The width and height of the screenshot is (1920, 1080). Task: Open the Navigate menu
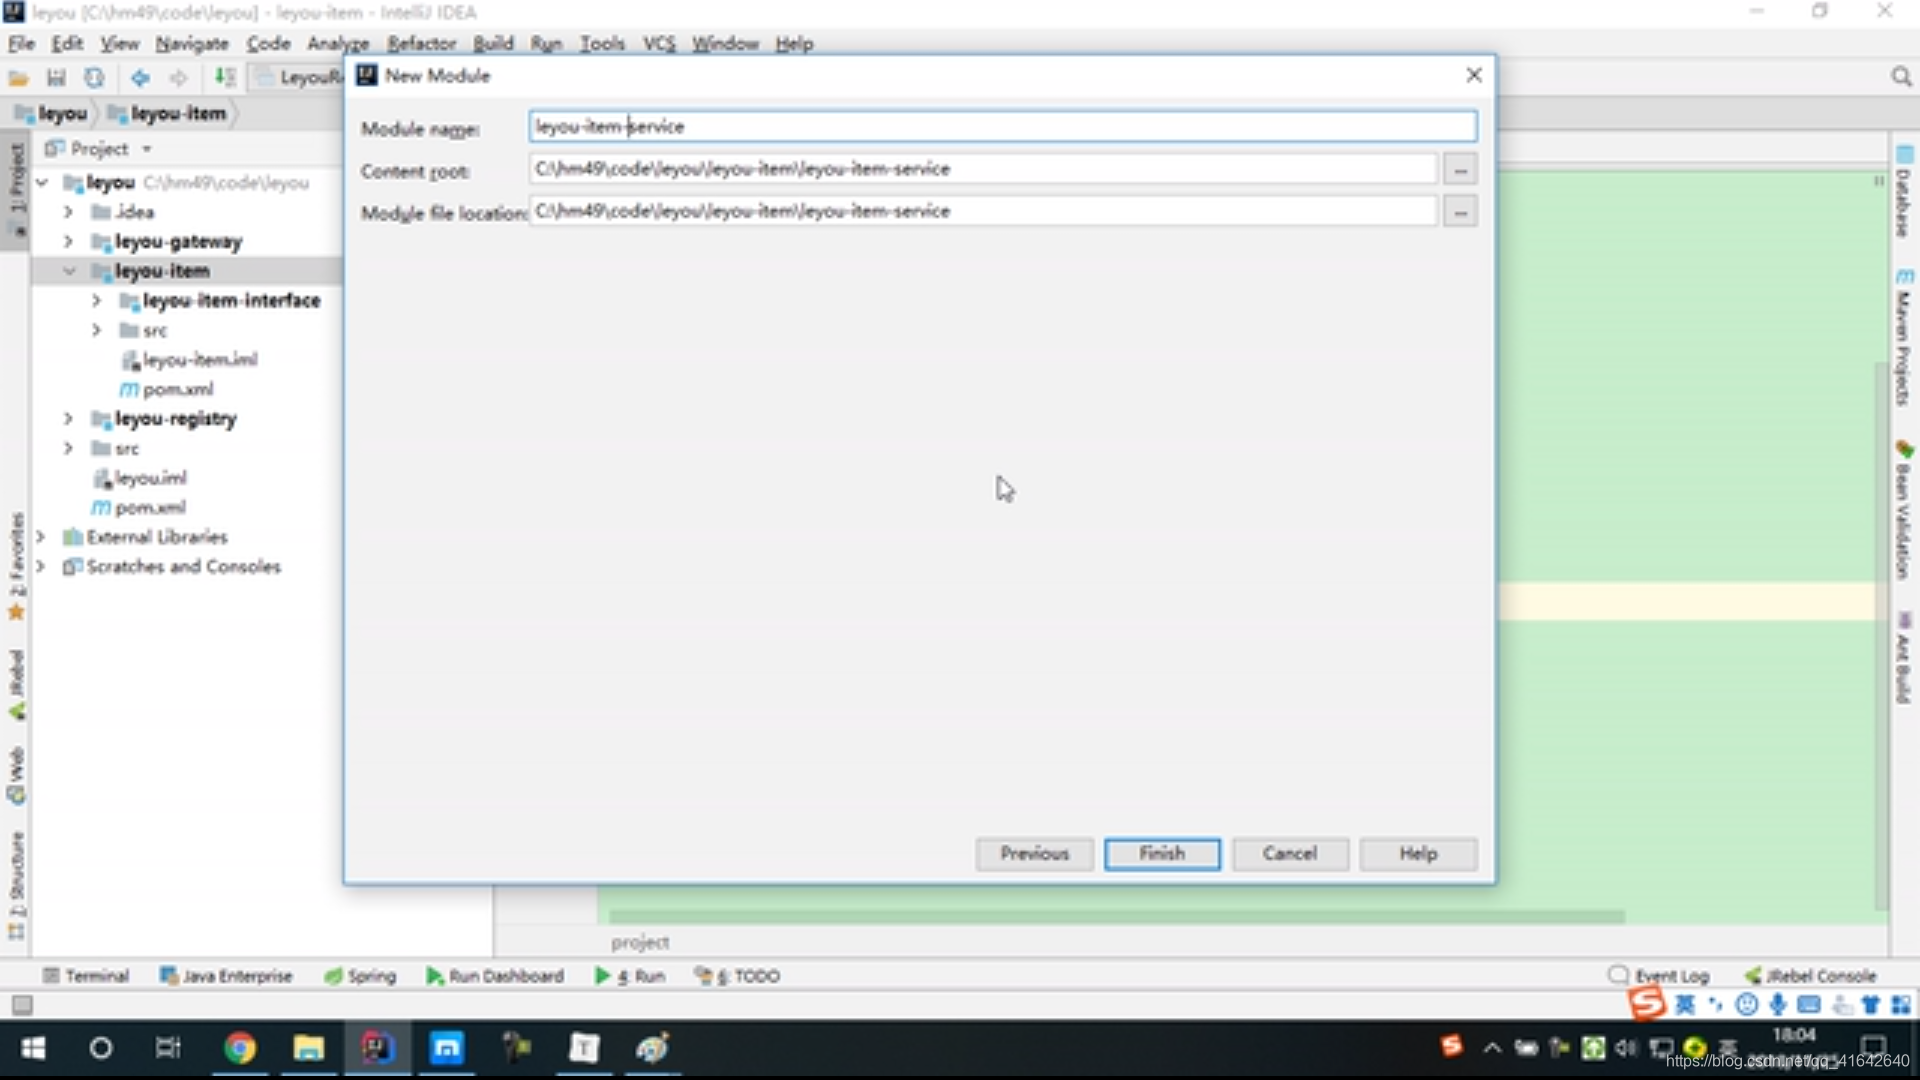192,43
